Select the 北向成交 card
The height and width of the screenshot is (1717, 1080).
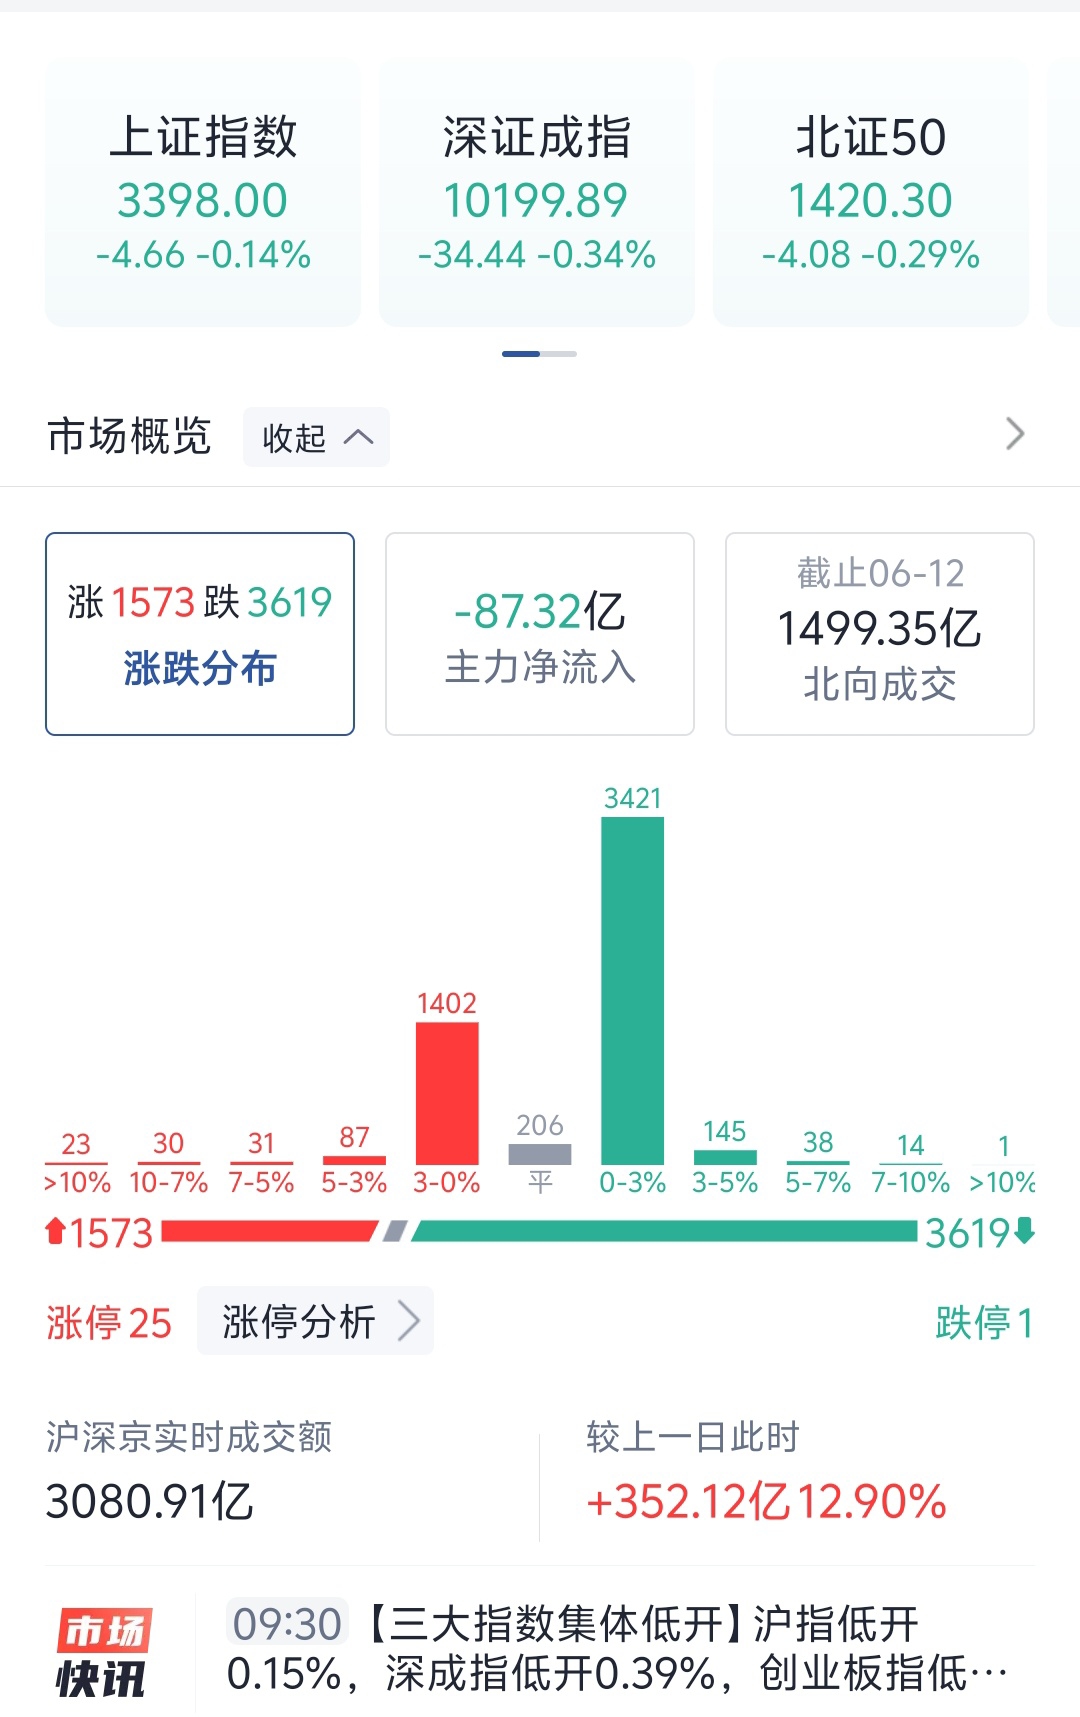coord(879,634)
